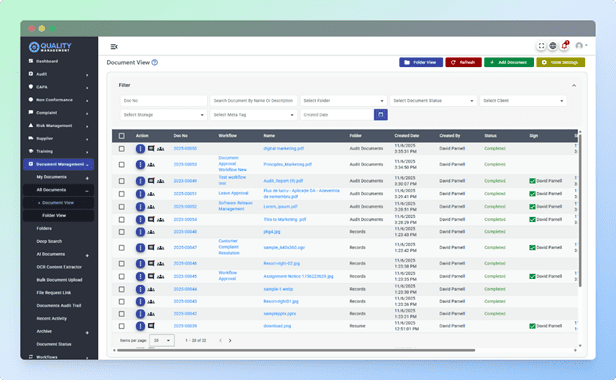Open the action menu for Resort-right-02.jpg
616x380 pixels.
point(140,264)
